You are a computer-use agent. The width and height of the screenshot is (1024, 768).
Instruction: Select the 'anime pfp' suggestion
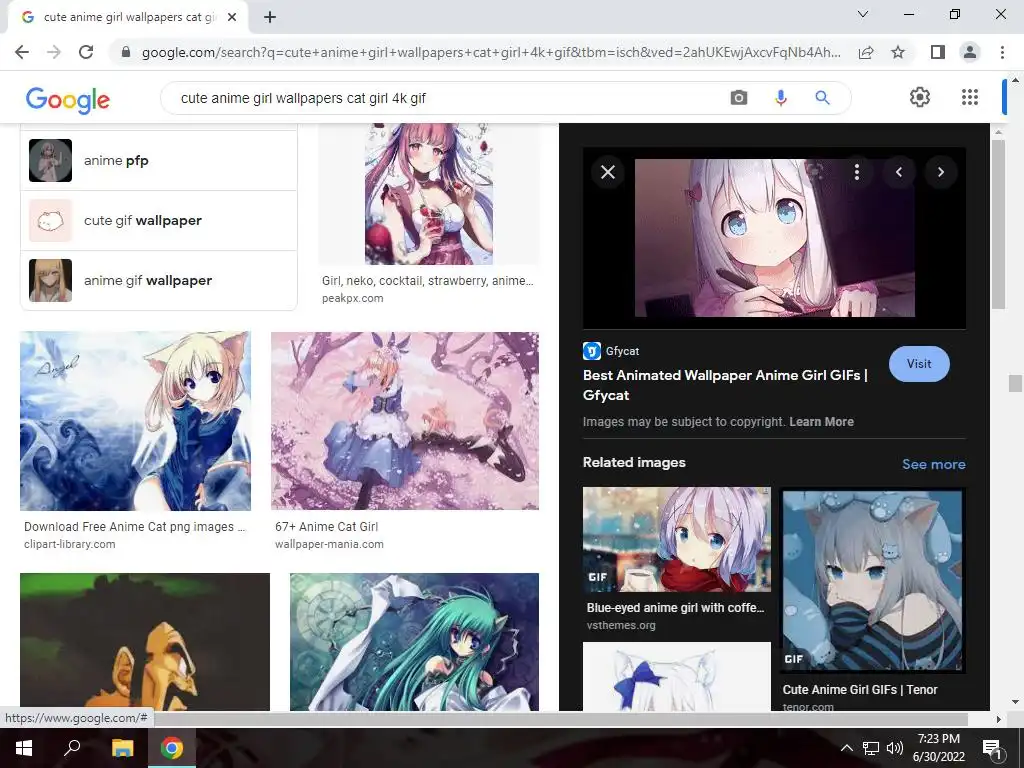point(159,161)
